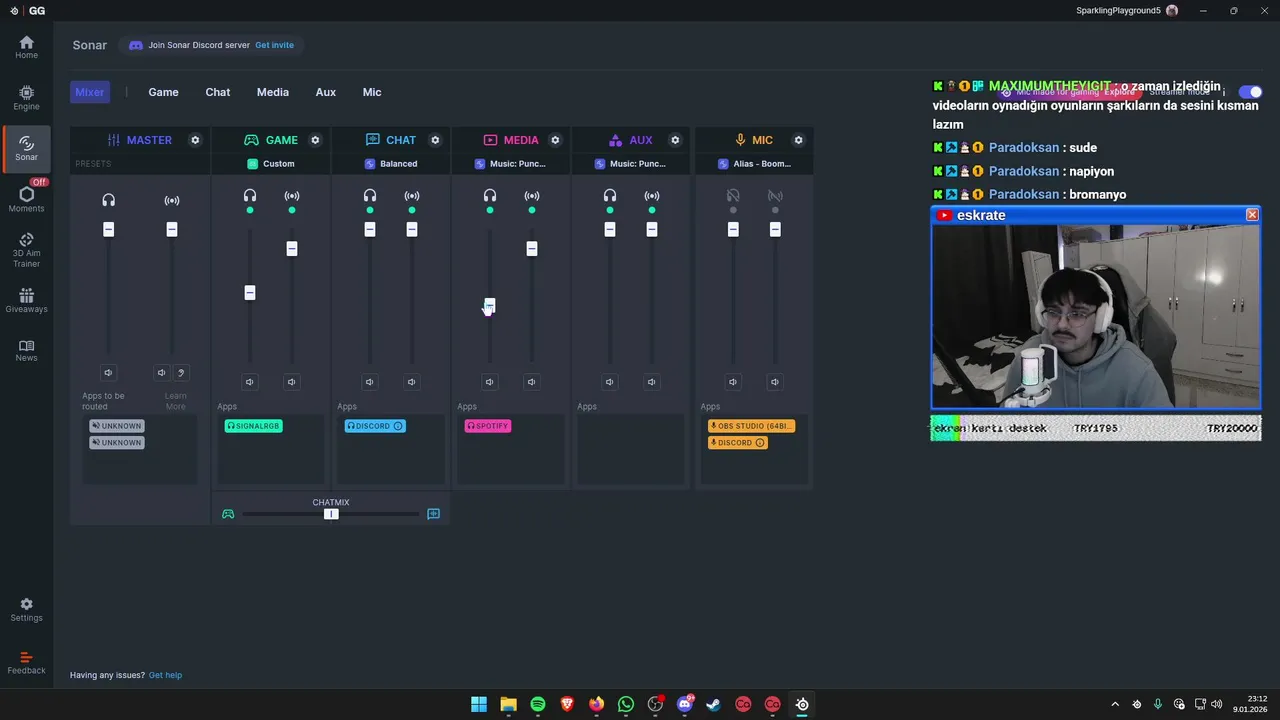Click the GAME headphone volume fader
Viewport: 1280px width, 720px height.
pos(250,293)
